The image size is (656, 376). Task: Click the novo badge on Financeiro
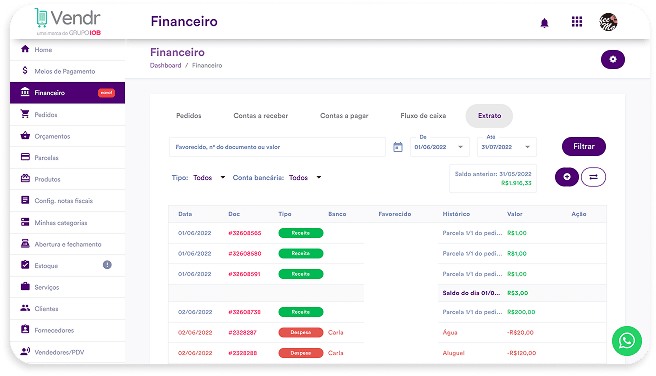pyautogui.click(x=106, y=92)
